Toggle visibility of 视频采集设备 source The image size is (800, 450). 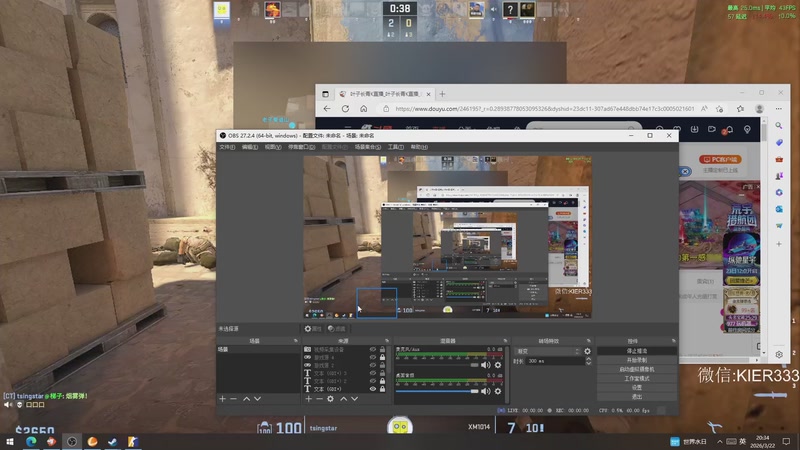tap(372, 349)
